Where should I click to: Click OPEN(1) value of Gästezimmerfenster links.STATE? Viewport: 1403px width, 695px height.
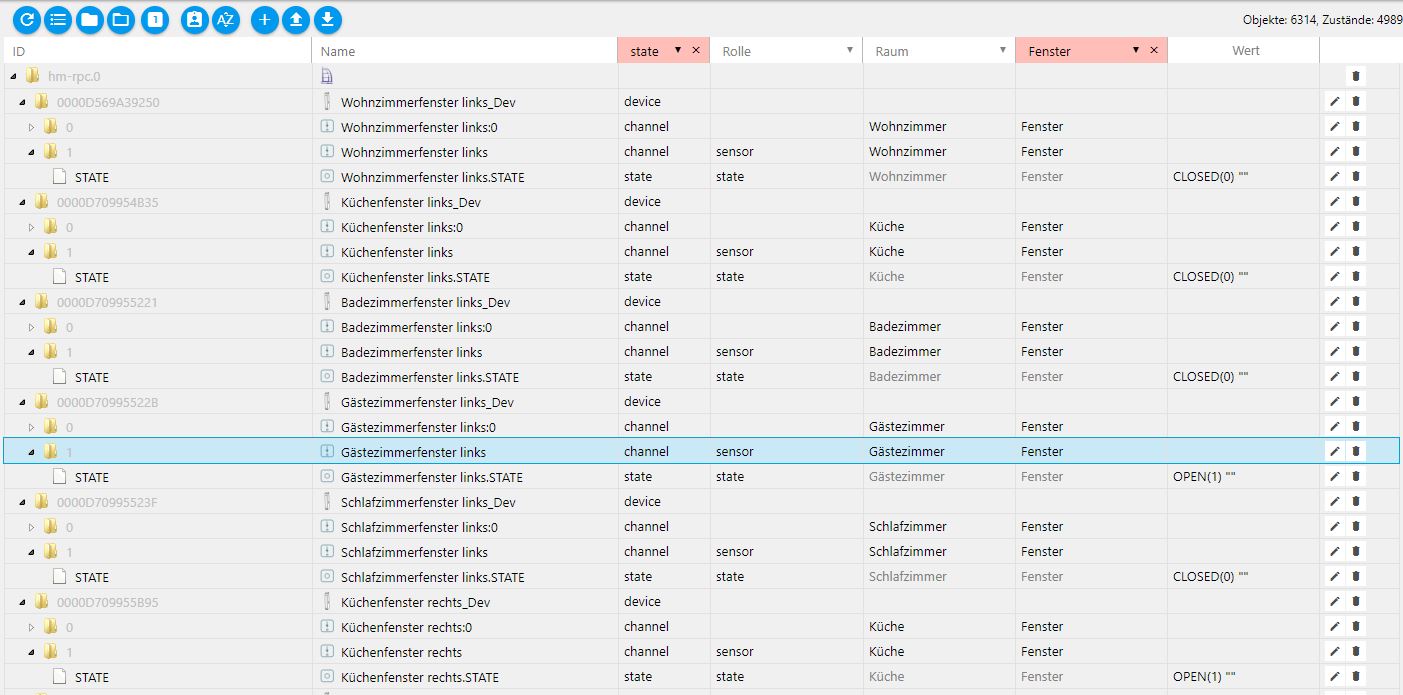tap(1204, 477)
